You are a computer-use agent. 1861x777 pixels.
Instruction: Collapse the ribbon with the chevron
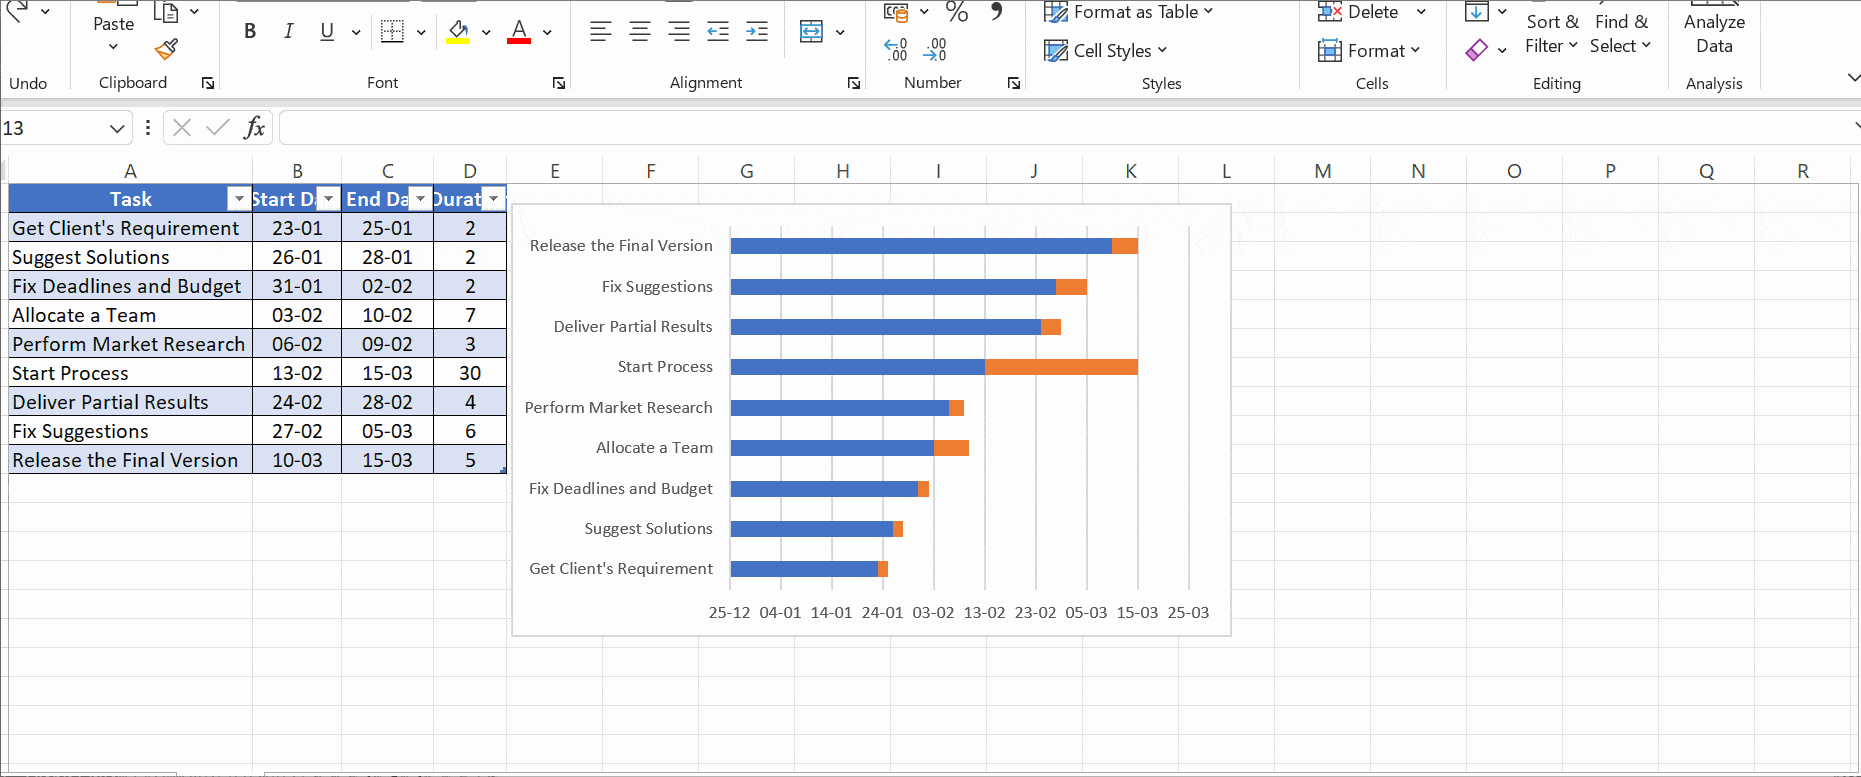pyautogui.click(x=1852, y=77)
